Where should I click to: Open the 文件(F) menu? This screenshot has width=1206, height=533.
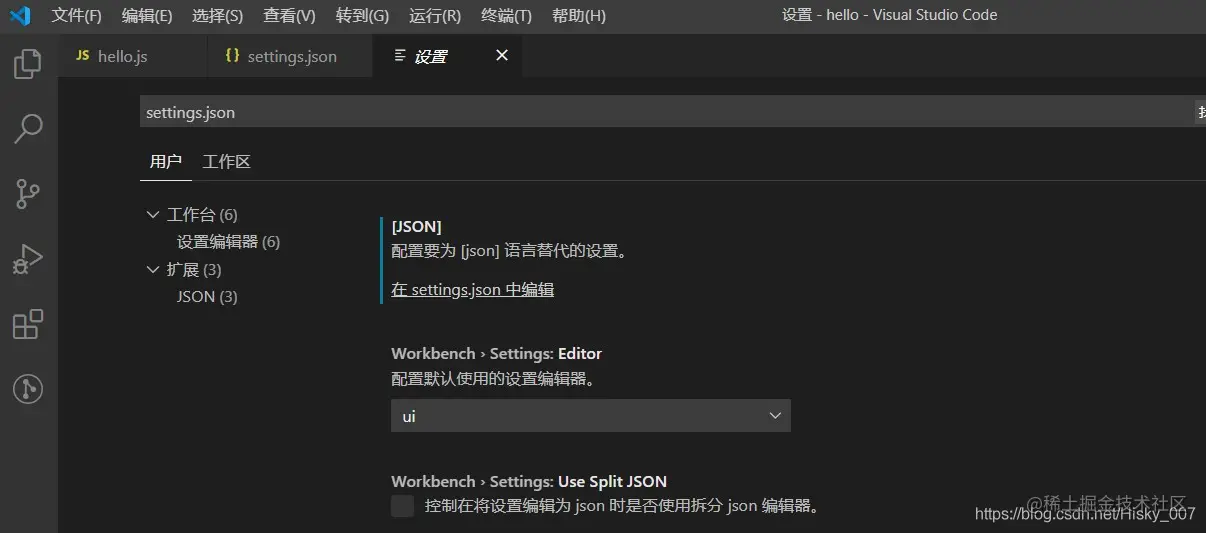coord(77,16)
